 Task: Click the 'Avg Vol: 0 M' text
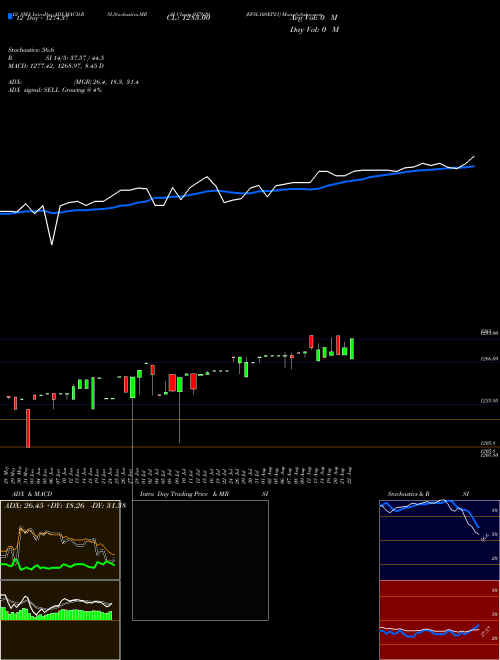tap(314, 18)
